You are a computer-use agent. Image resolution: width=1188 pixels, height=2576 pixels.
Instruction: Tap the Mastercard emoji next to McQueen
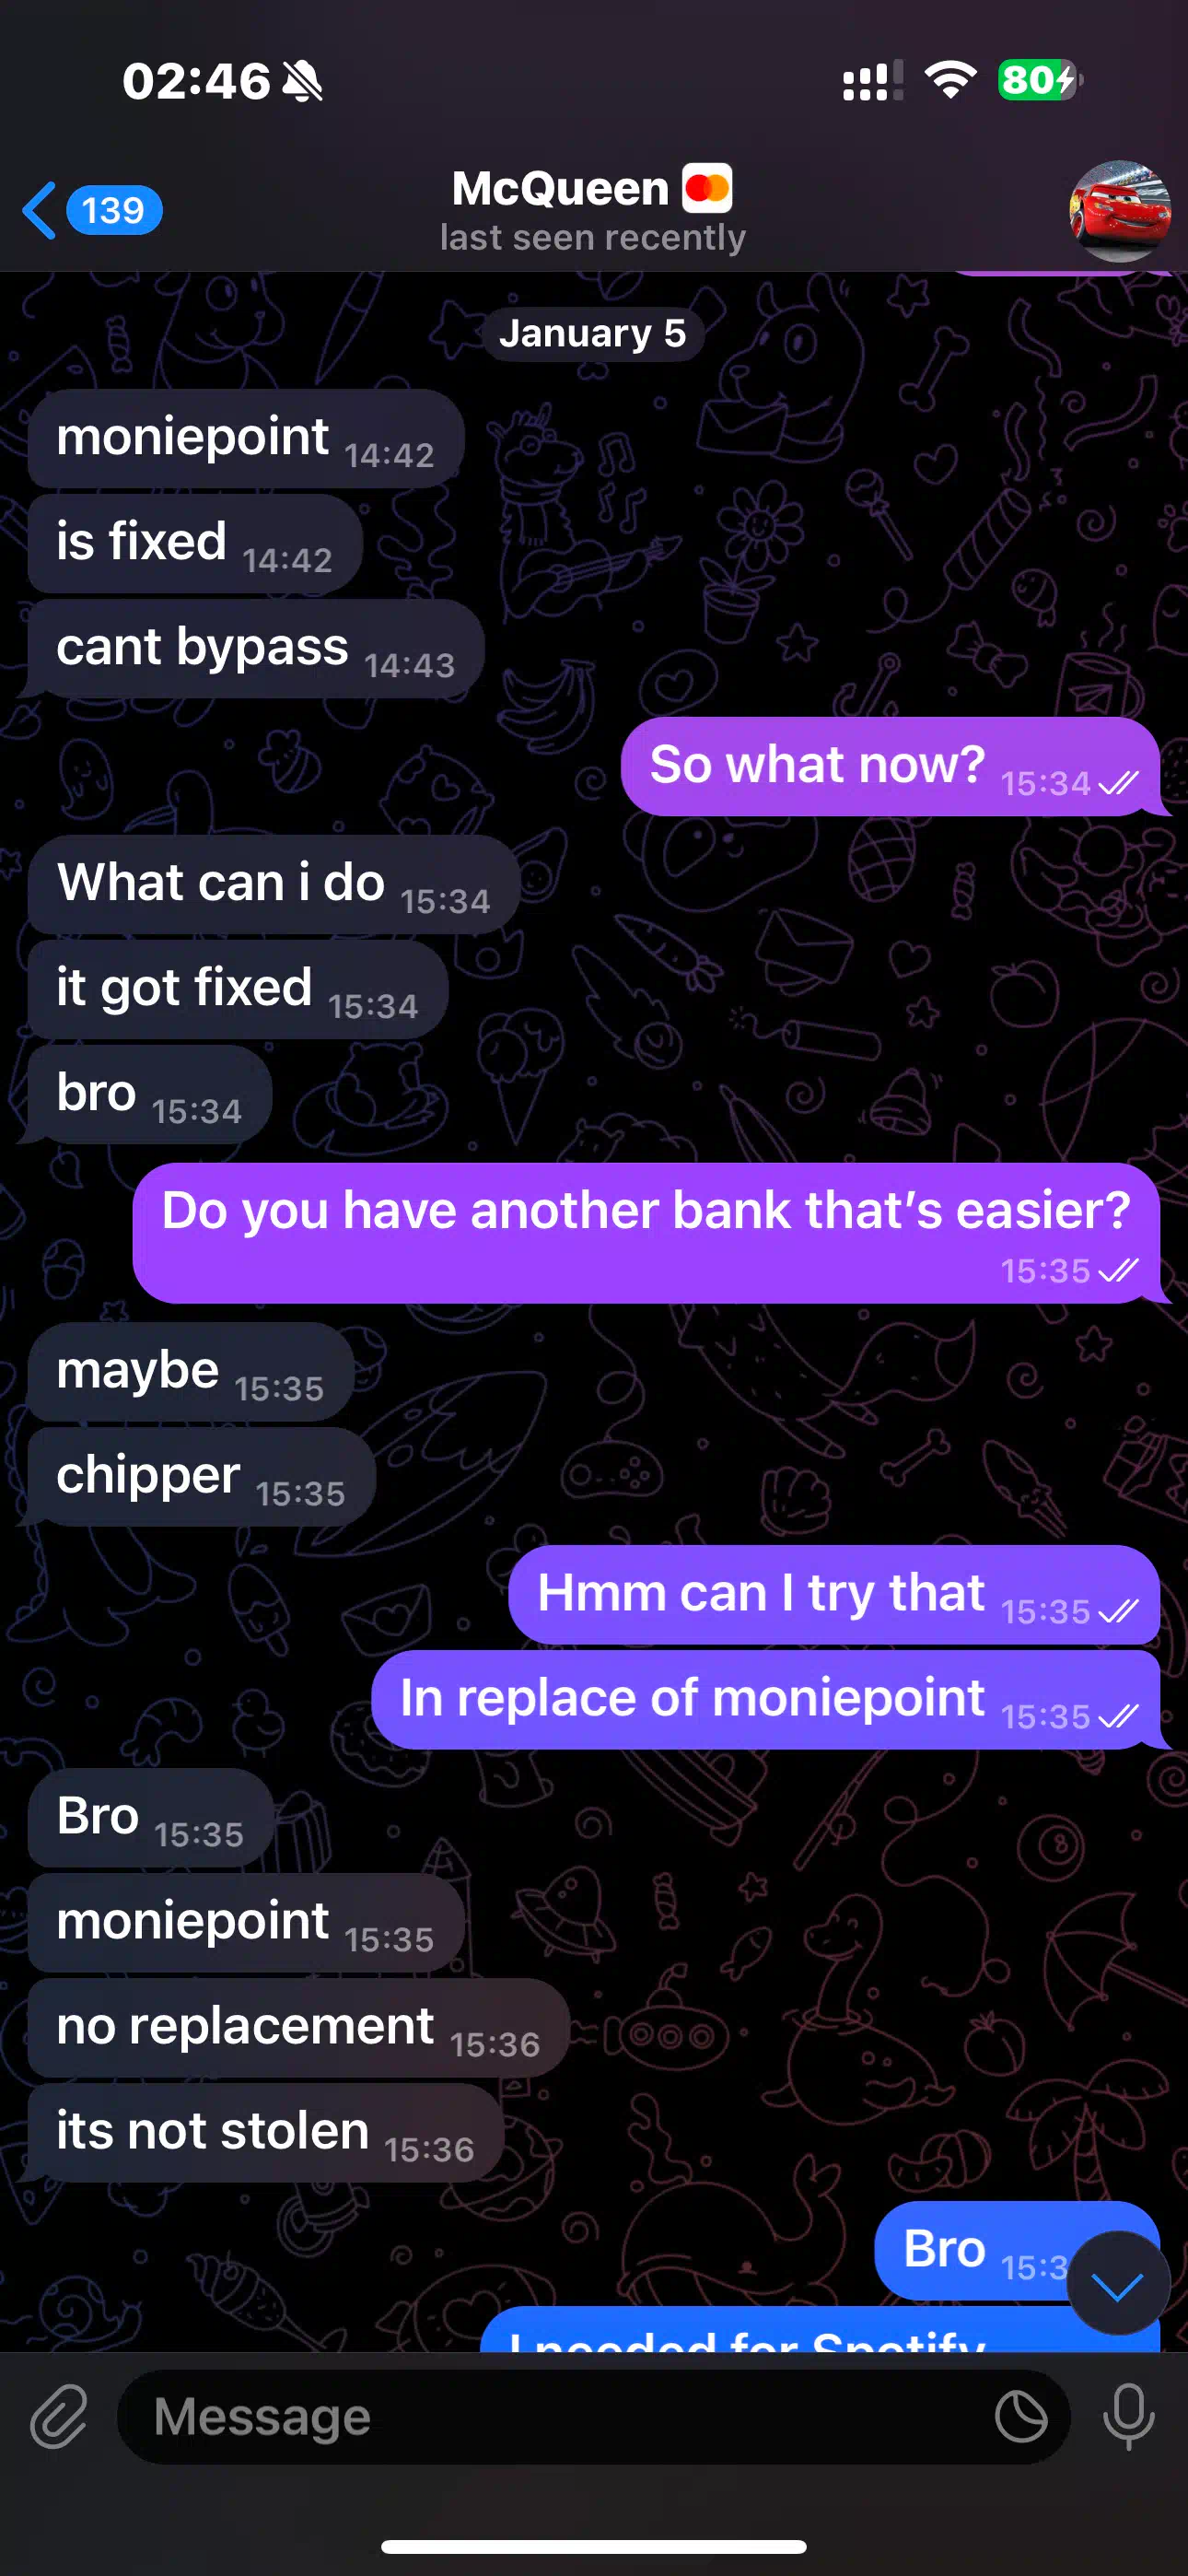[707, 188]
